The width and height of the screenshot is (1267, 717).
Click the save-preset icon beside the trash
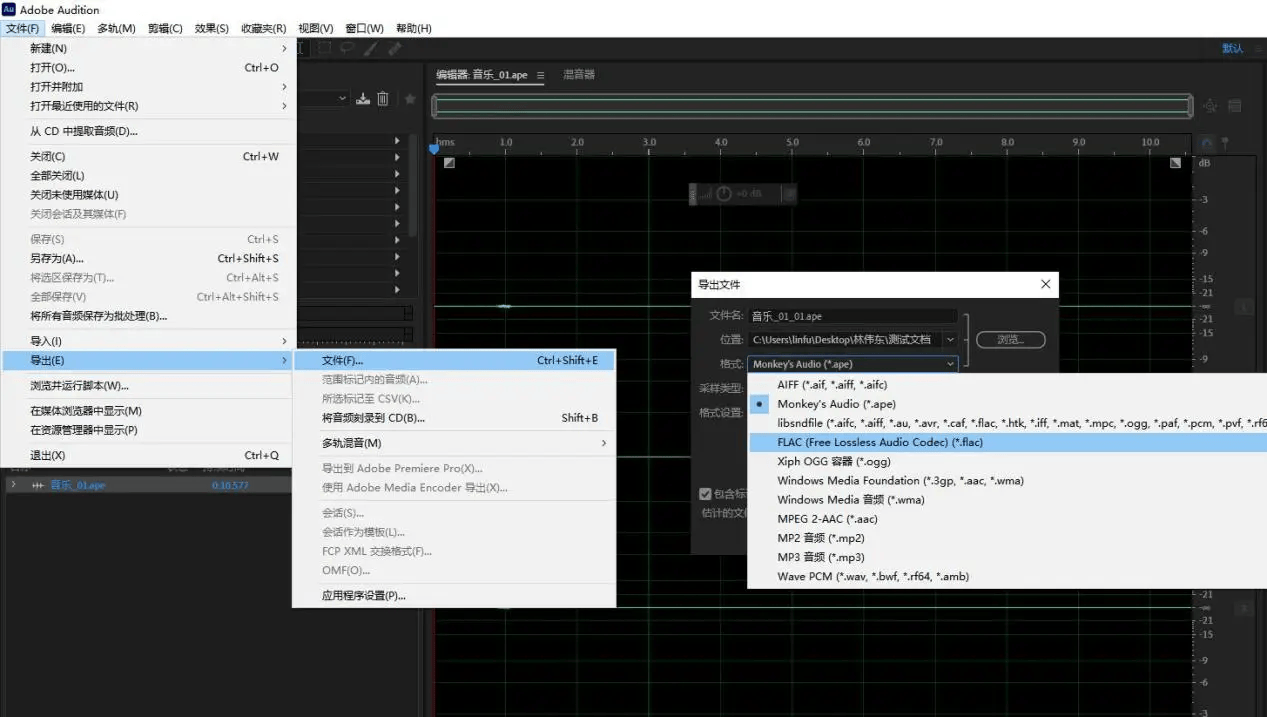coord(363,99)
